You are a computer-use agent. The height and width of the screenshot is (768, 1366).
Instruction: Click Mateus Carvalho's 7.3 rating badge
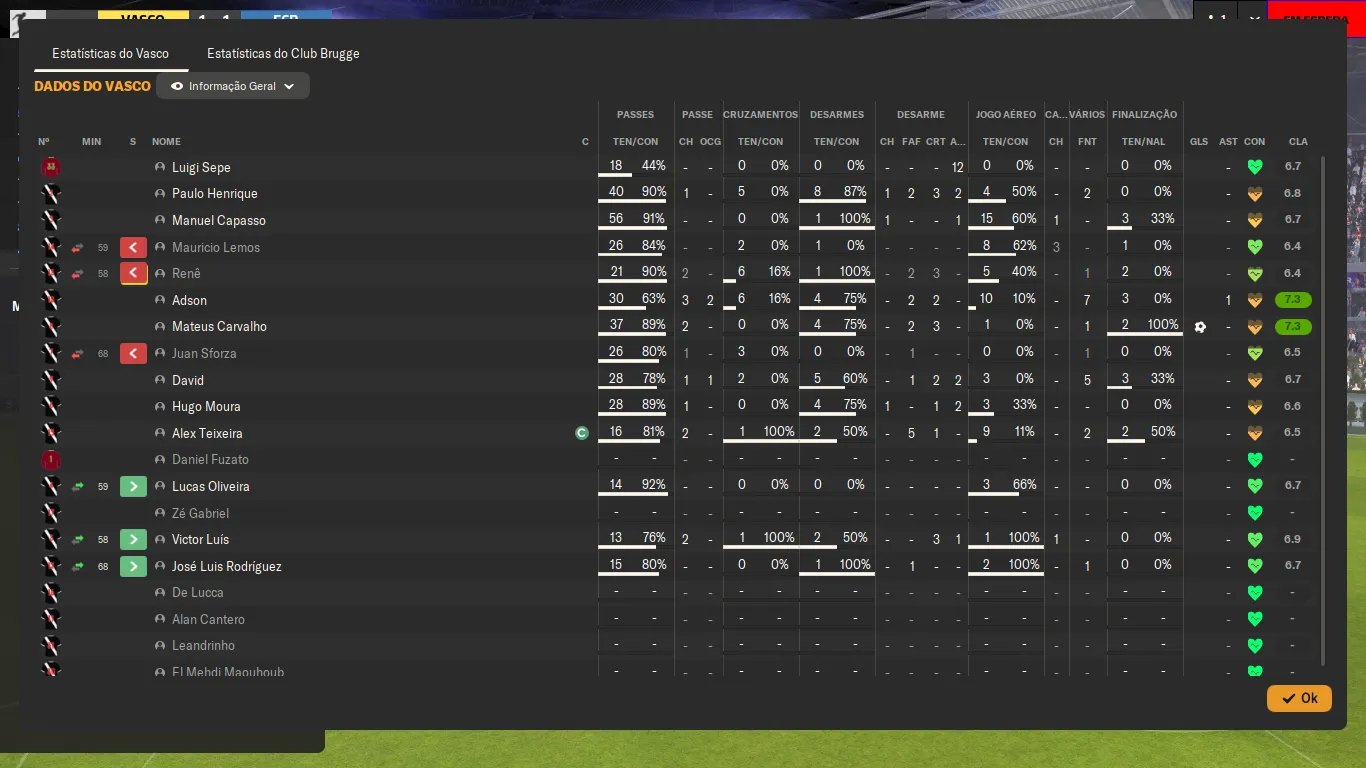click(x=1293, y=327)
